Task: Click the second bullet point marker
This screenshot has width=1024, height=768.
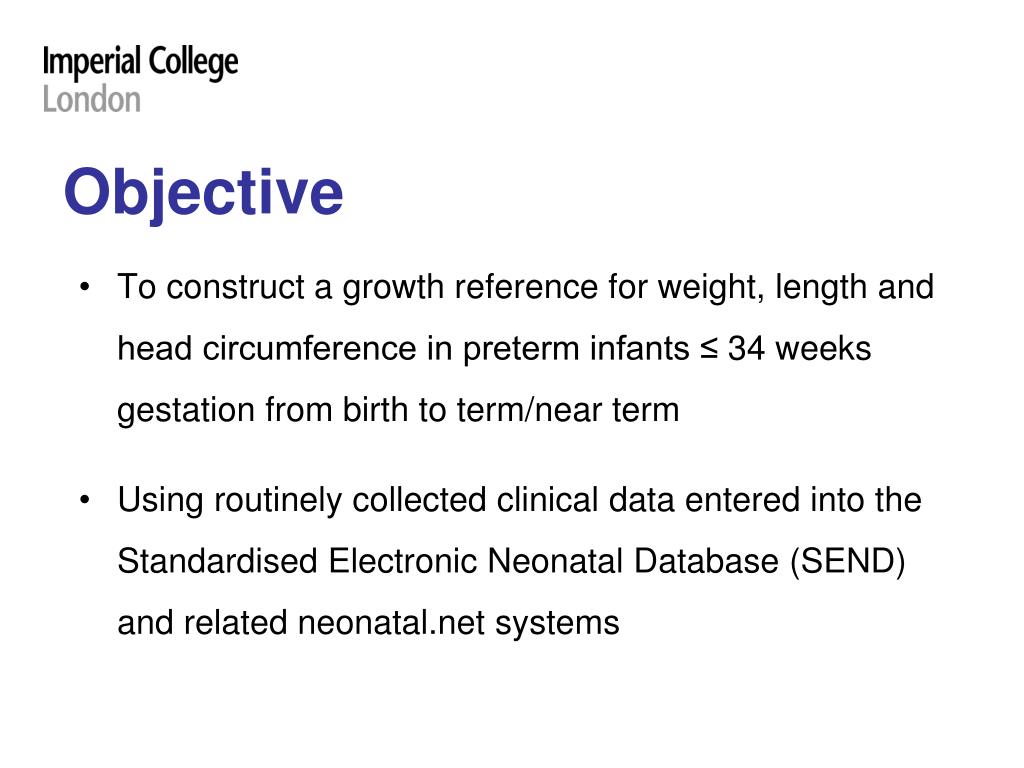Action: (84, 500)
